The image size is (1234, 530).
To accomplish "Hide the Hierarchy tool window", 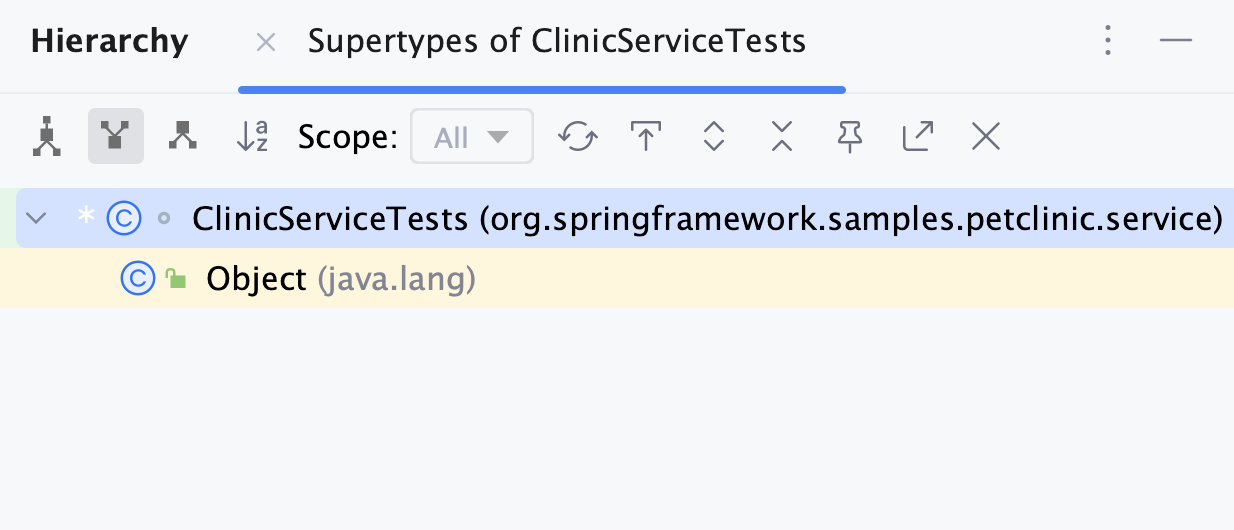I will pos(1176,41).
